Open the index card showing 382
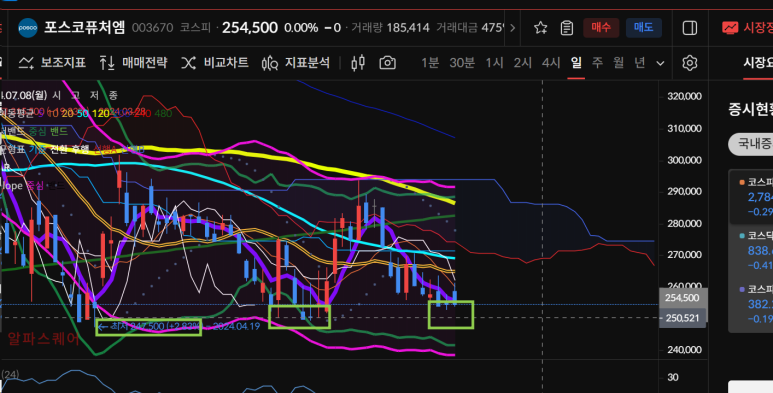 [751, 304]
